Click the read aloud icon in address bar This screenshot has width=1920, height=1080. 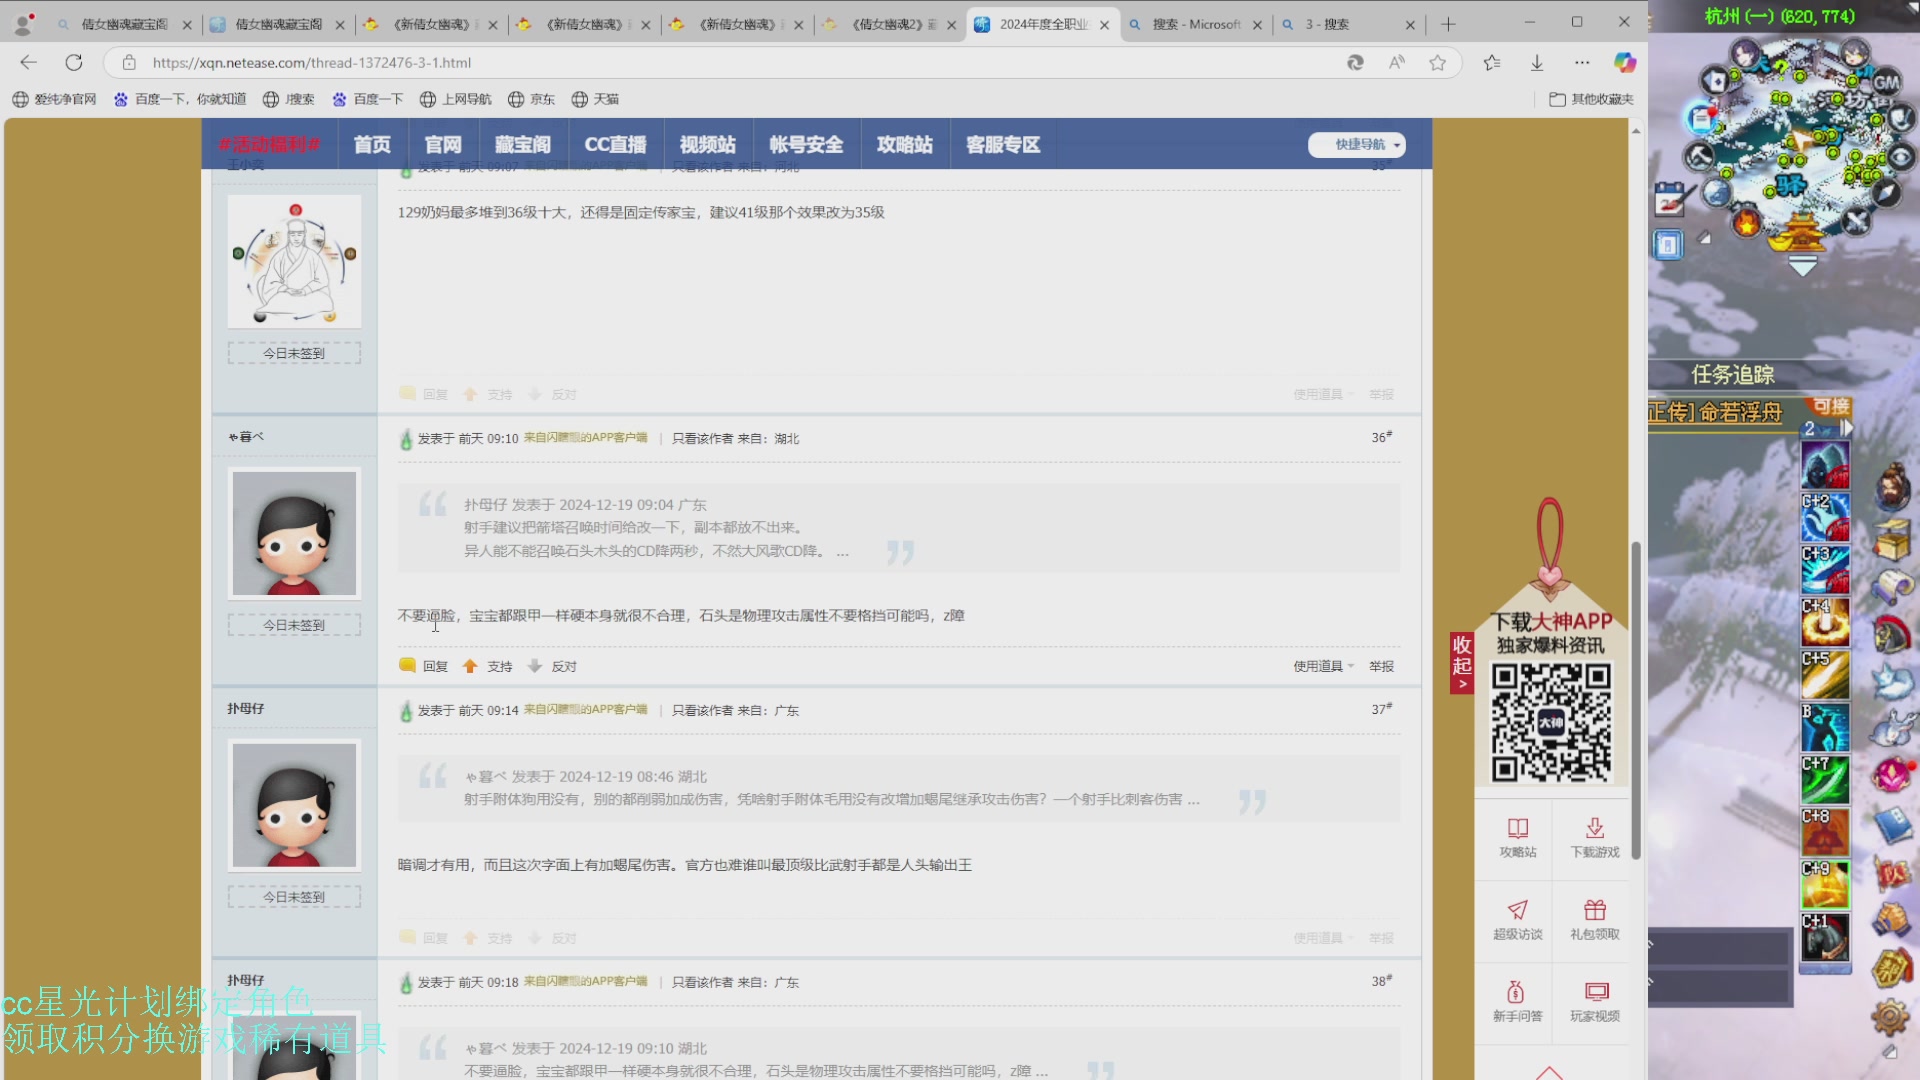[x=1397, y=63]
